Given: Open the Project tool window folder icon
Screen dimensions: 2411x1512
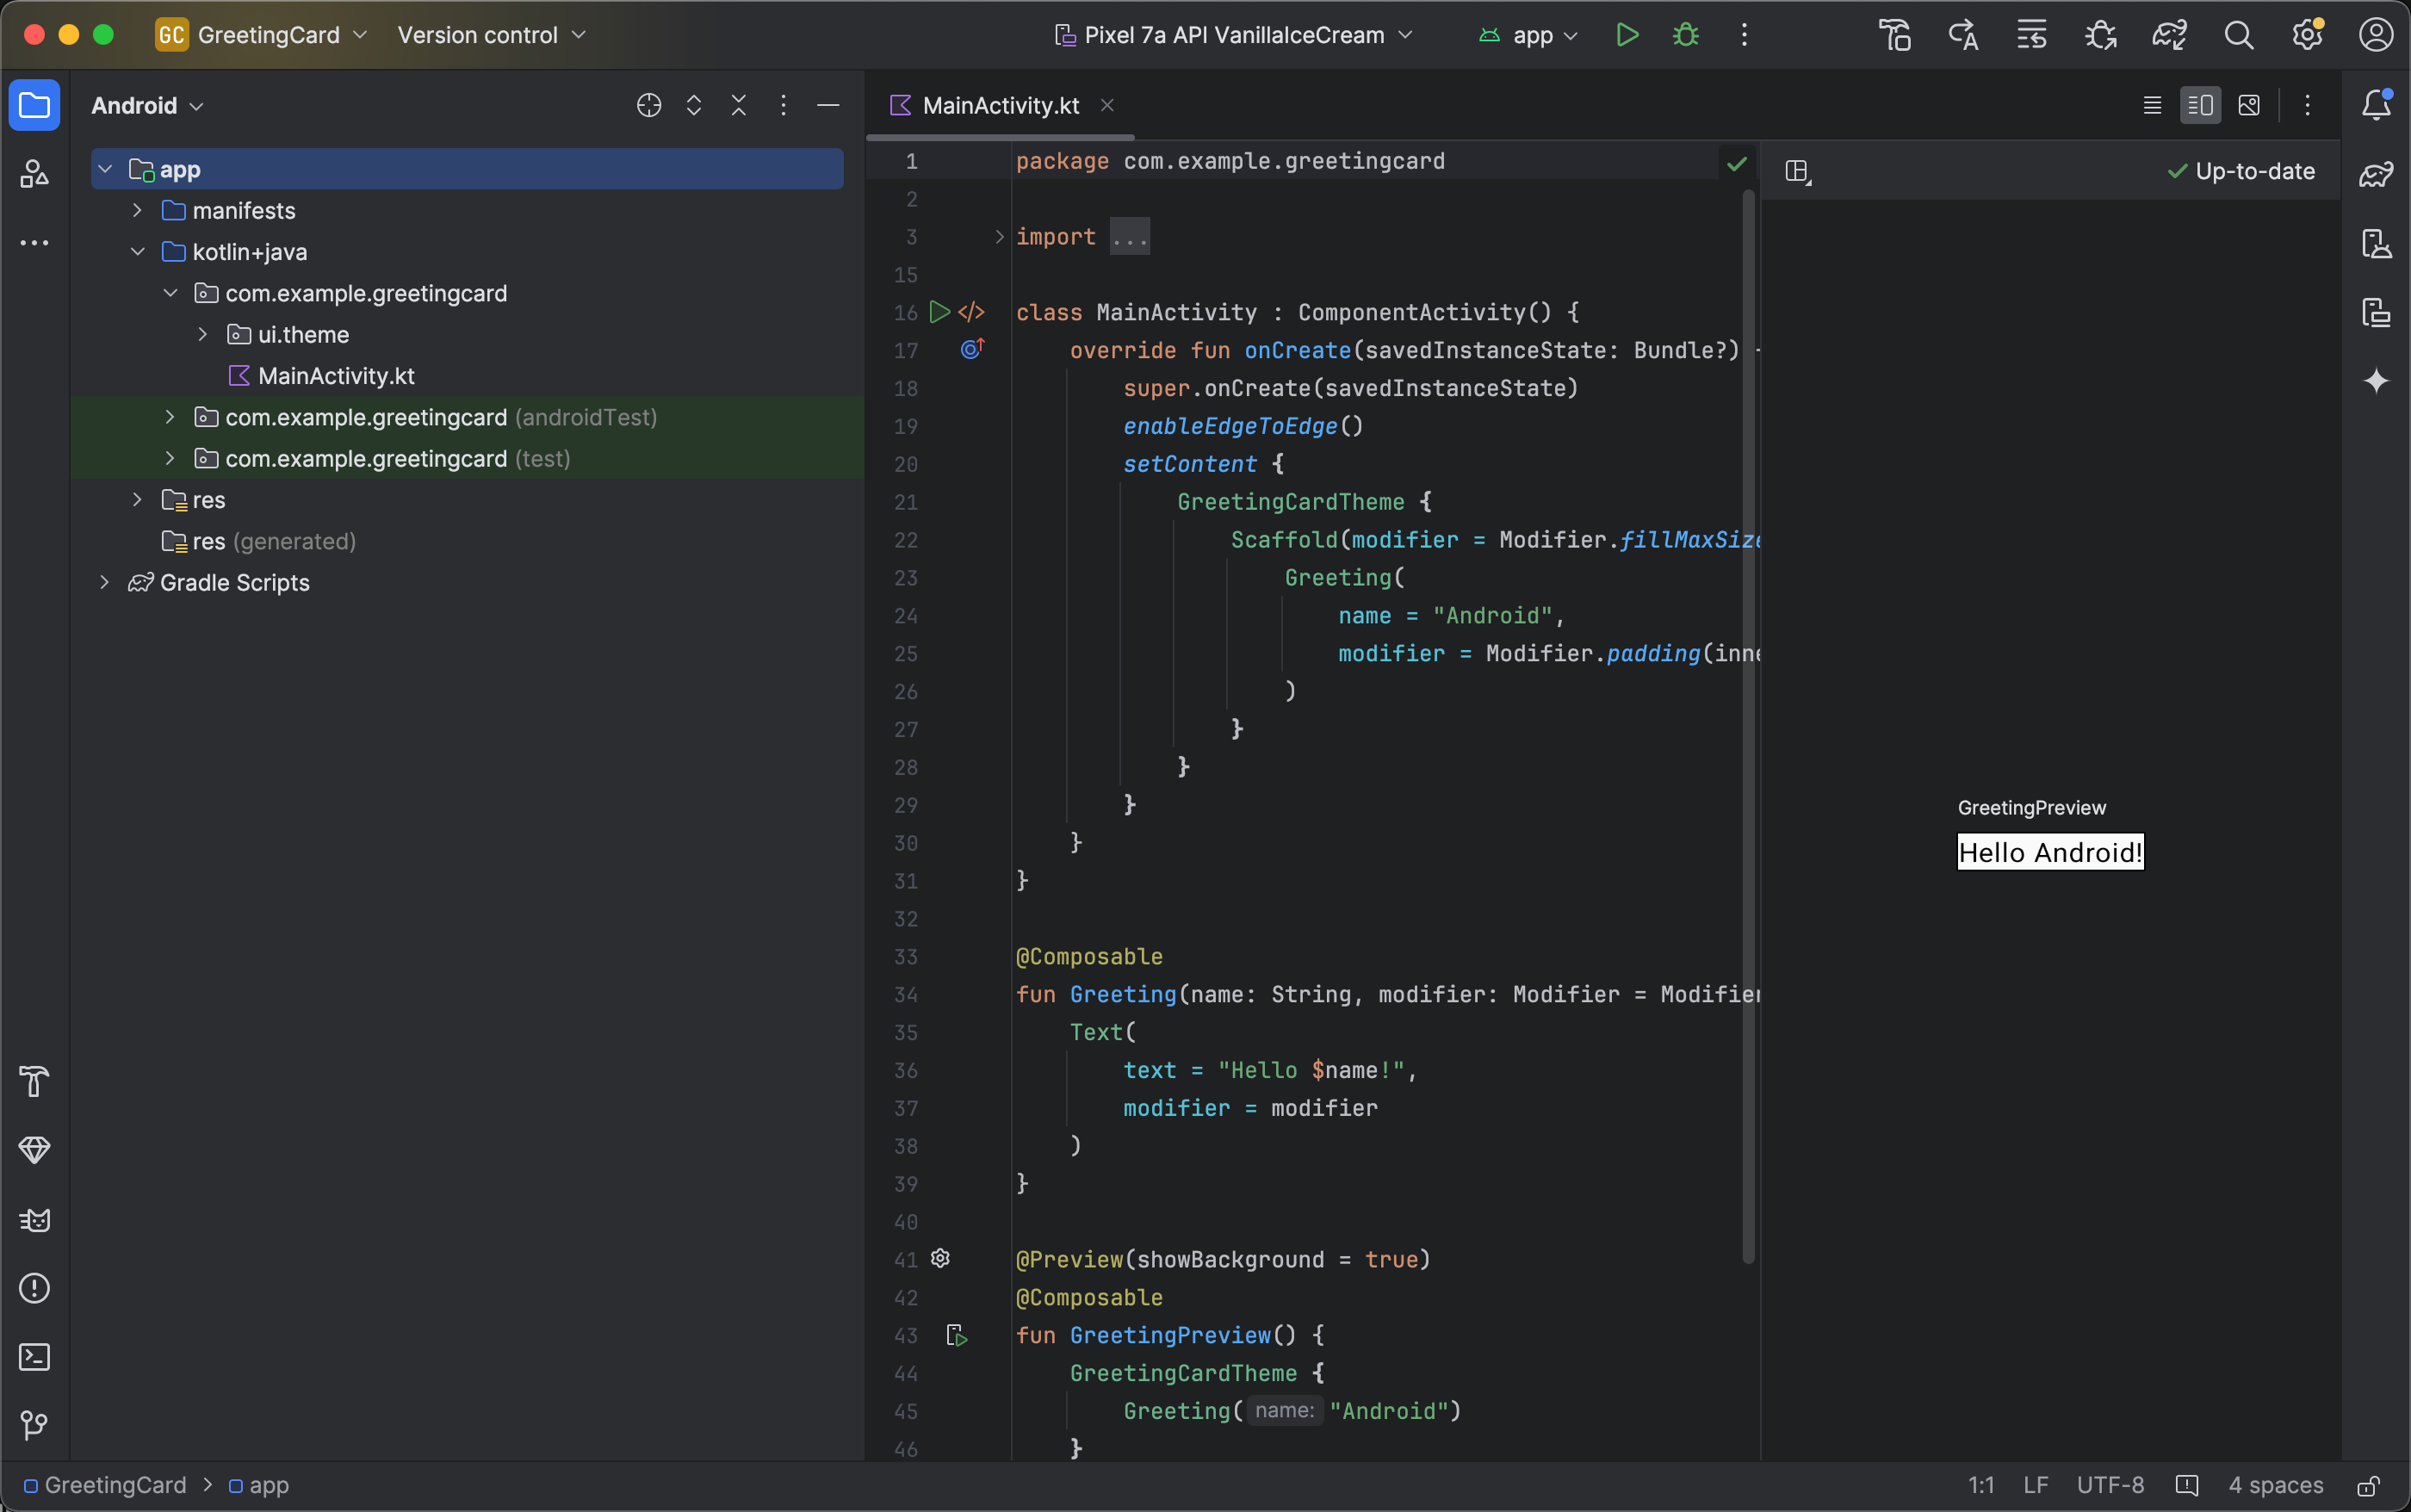Looking at the screenshot, I should [x=34, y=105].
